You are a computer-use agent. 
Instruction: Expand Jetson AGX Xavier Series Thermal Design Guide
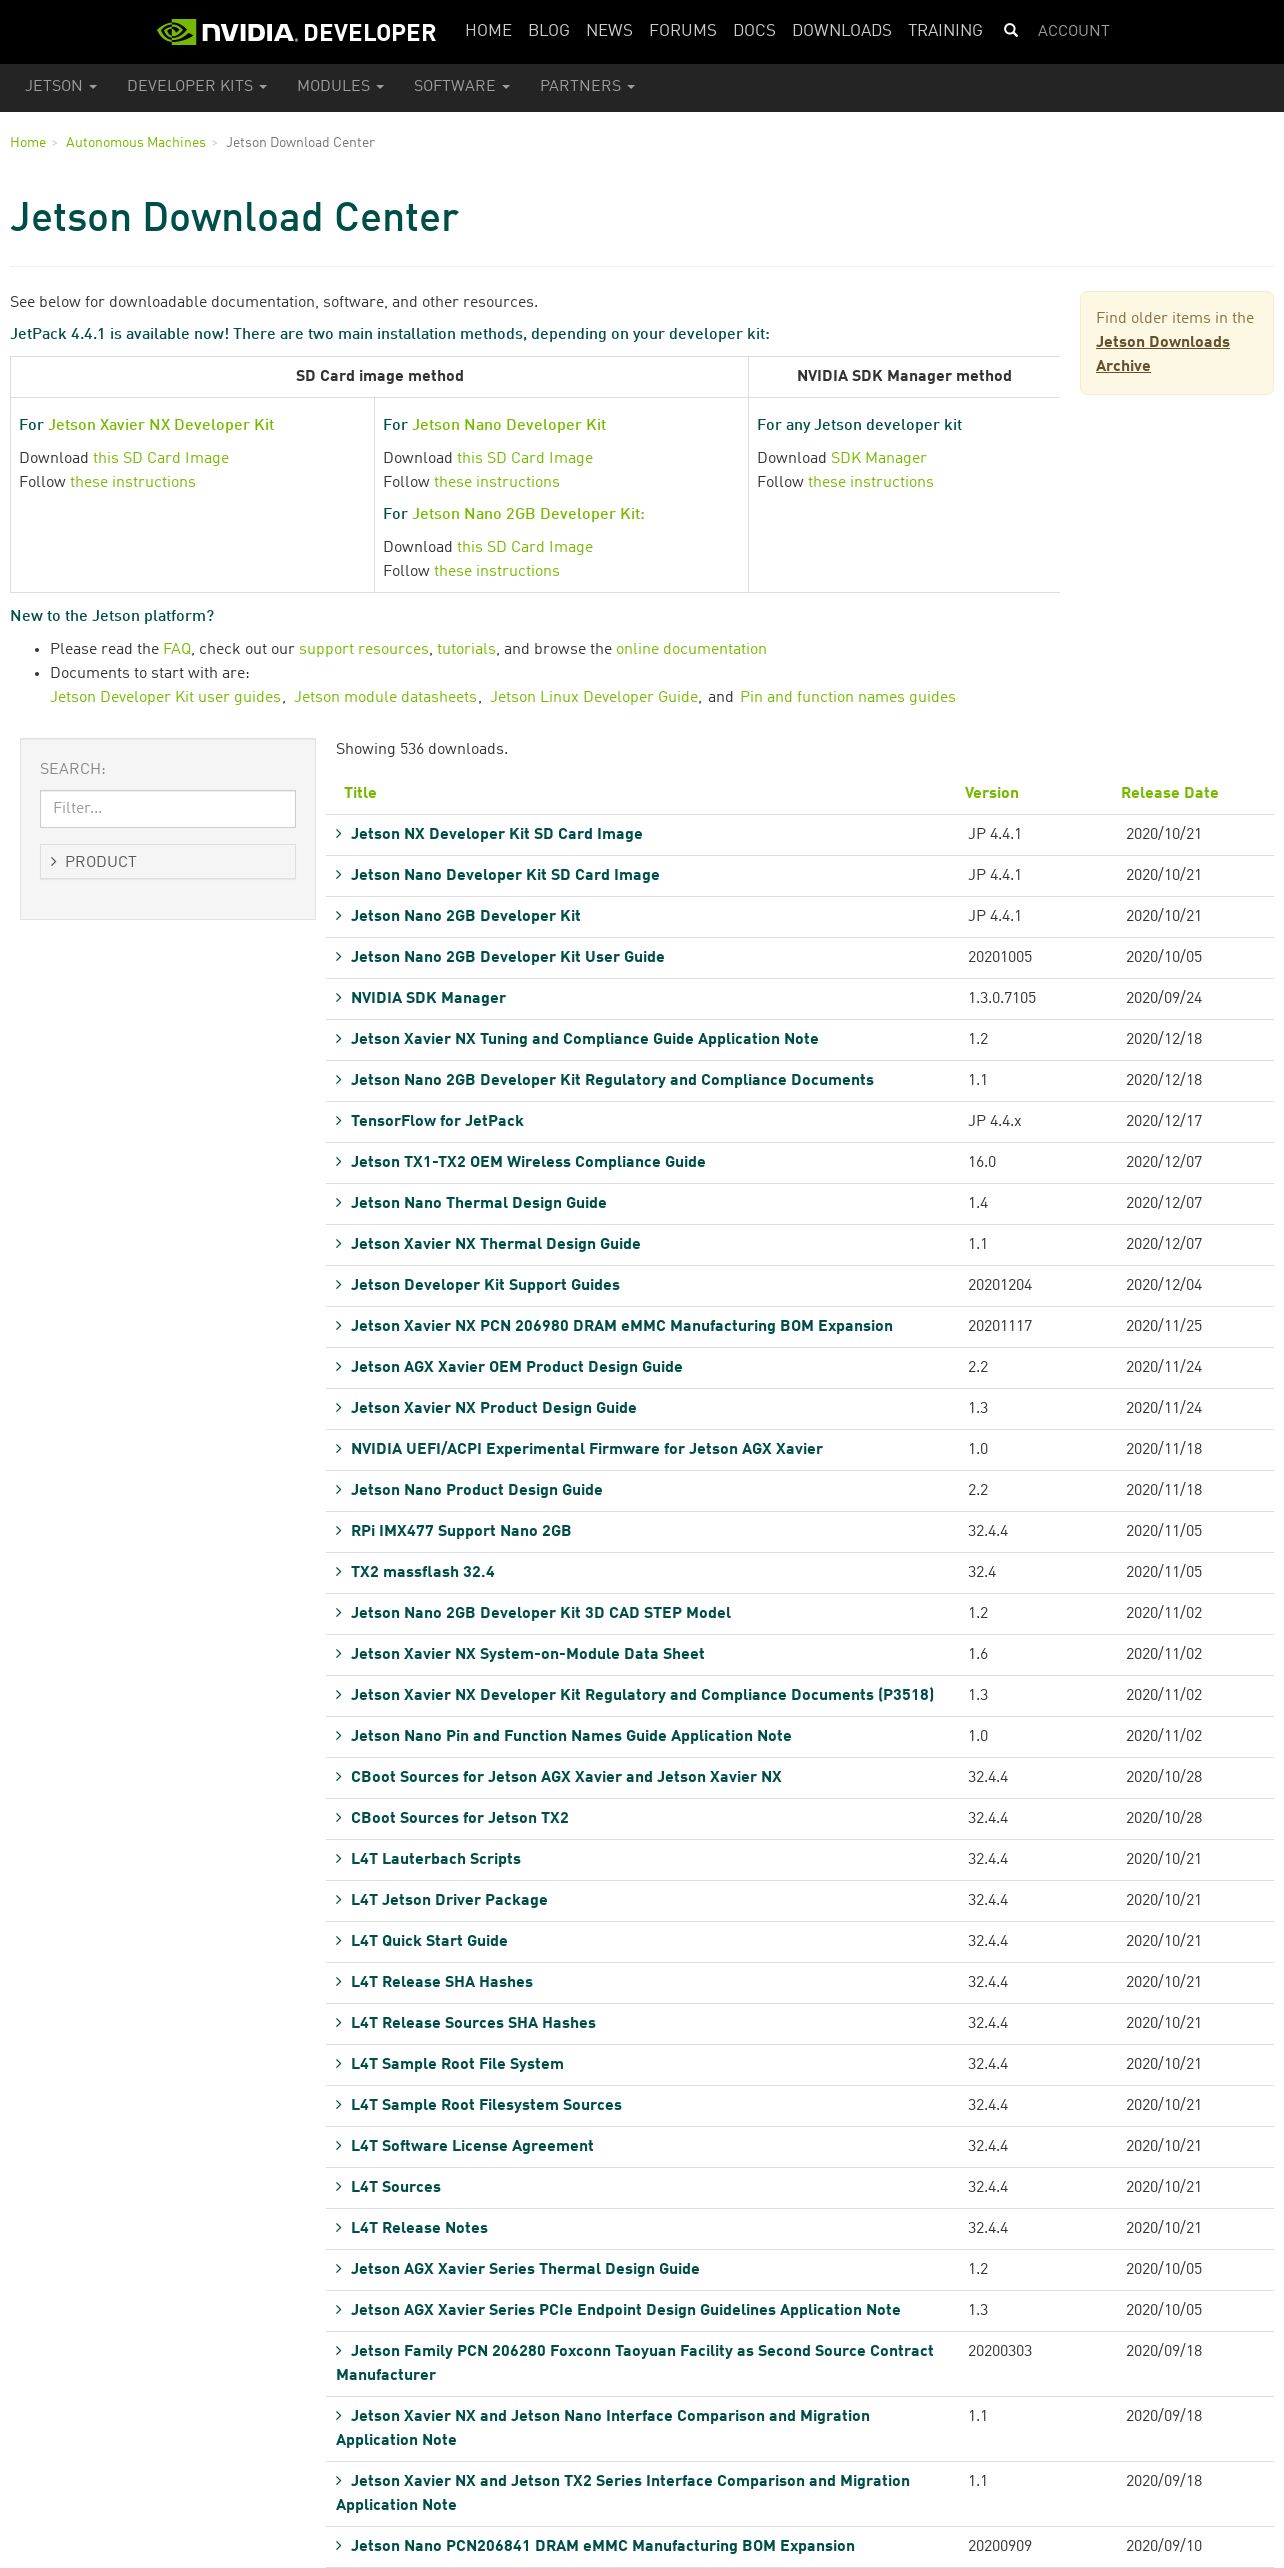[525, 2269]
